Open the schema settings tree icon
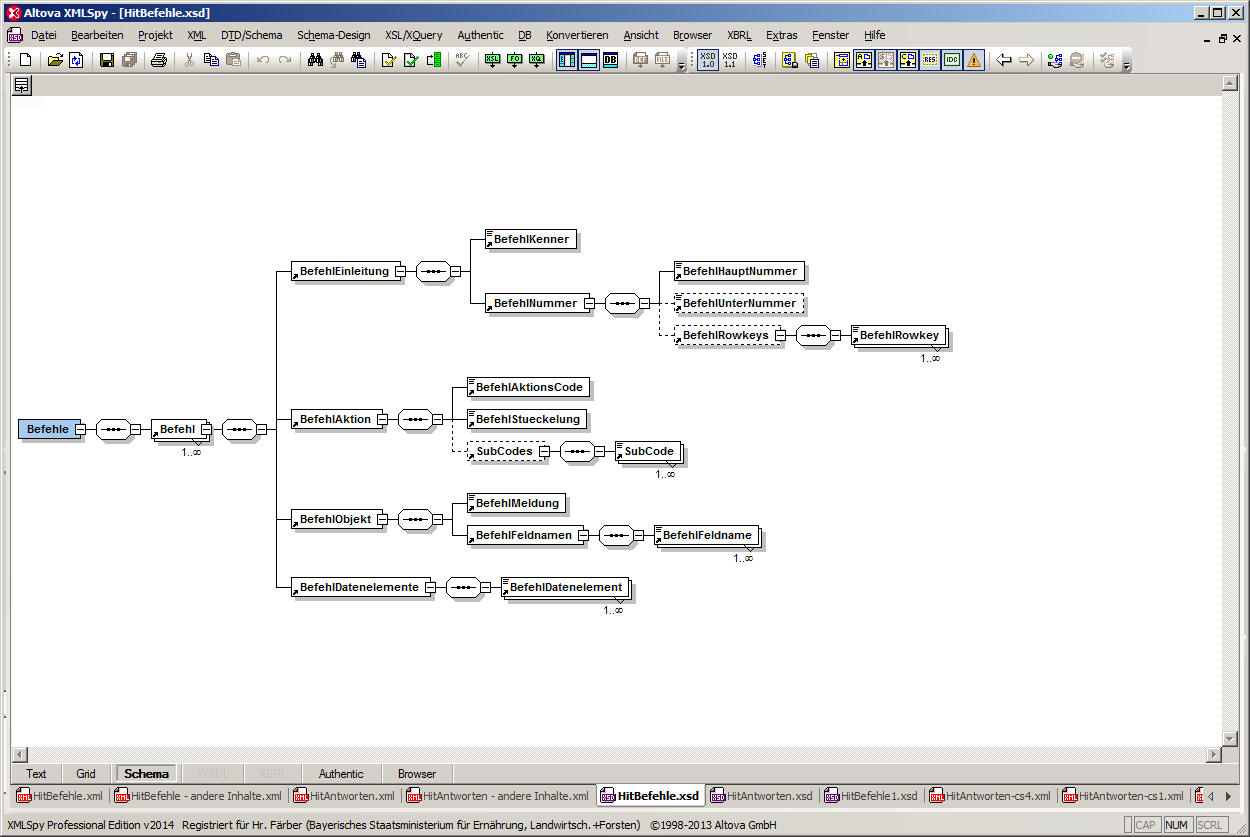The width and height of the screenshot is (1250, 837). (760, 60)
